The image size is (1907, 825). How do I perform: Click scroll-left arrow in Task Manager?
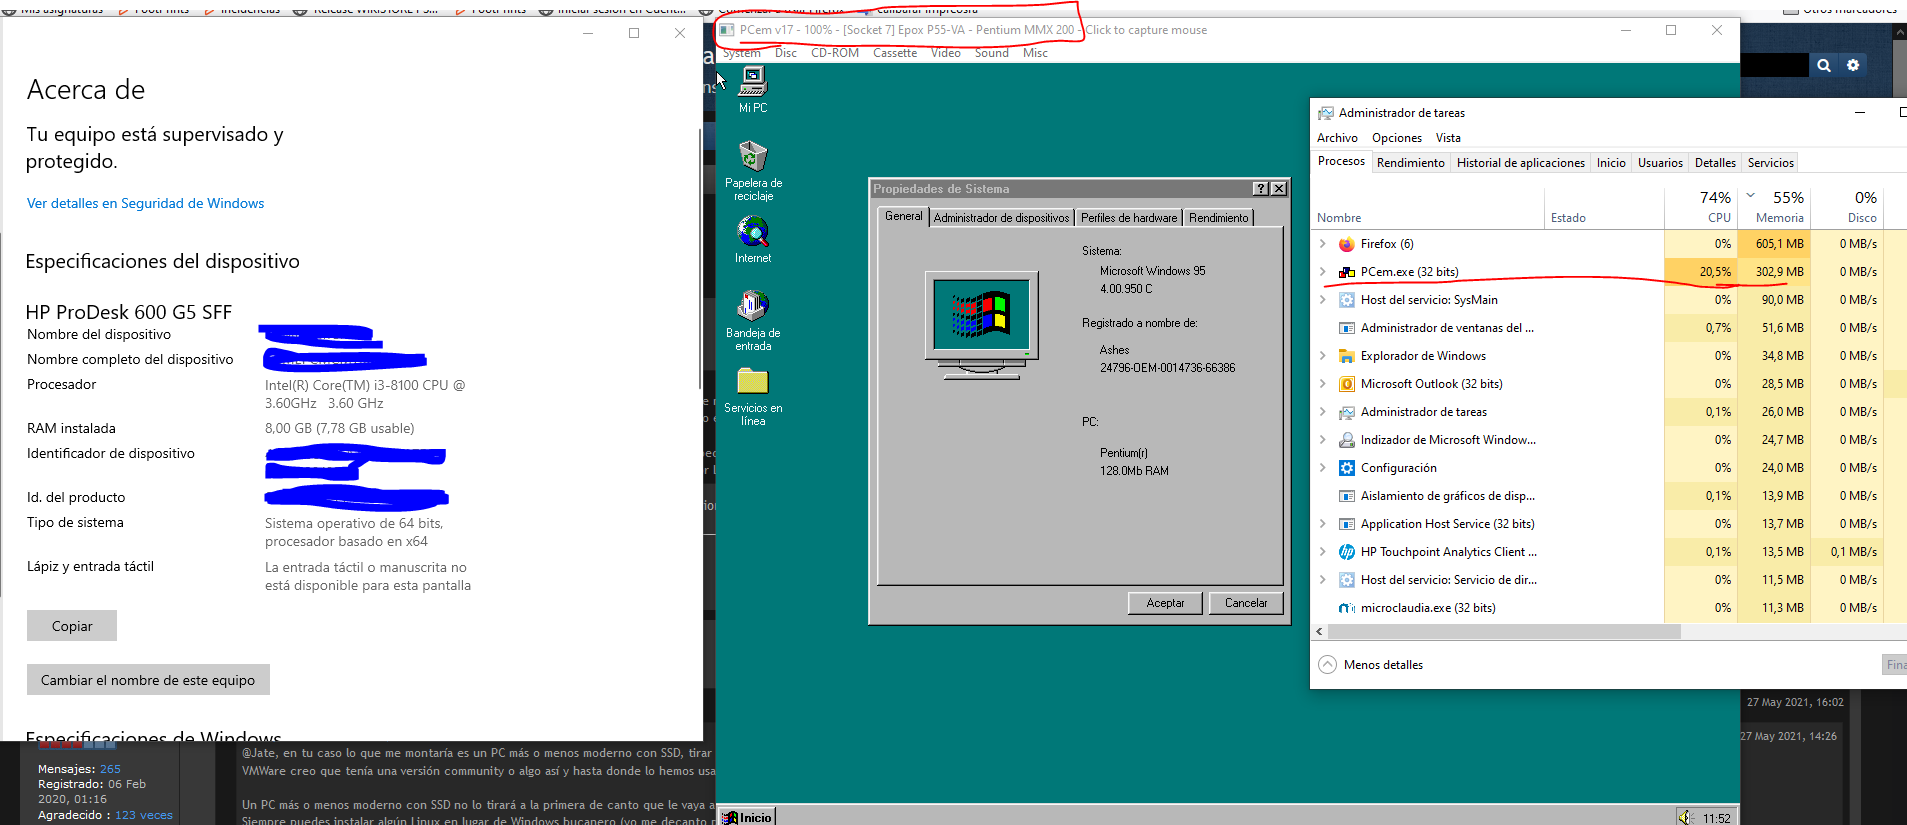(x=1319, y=631)
